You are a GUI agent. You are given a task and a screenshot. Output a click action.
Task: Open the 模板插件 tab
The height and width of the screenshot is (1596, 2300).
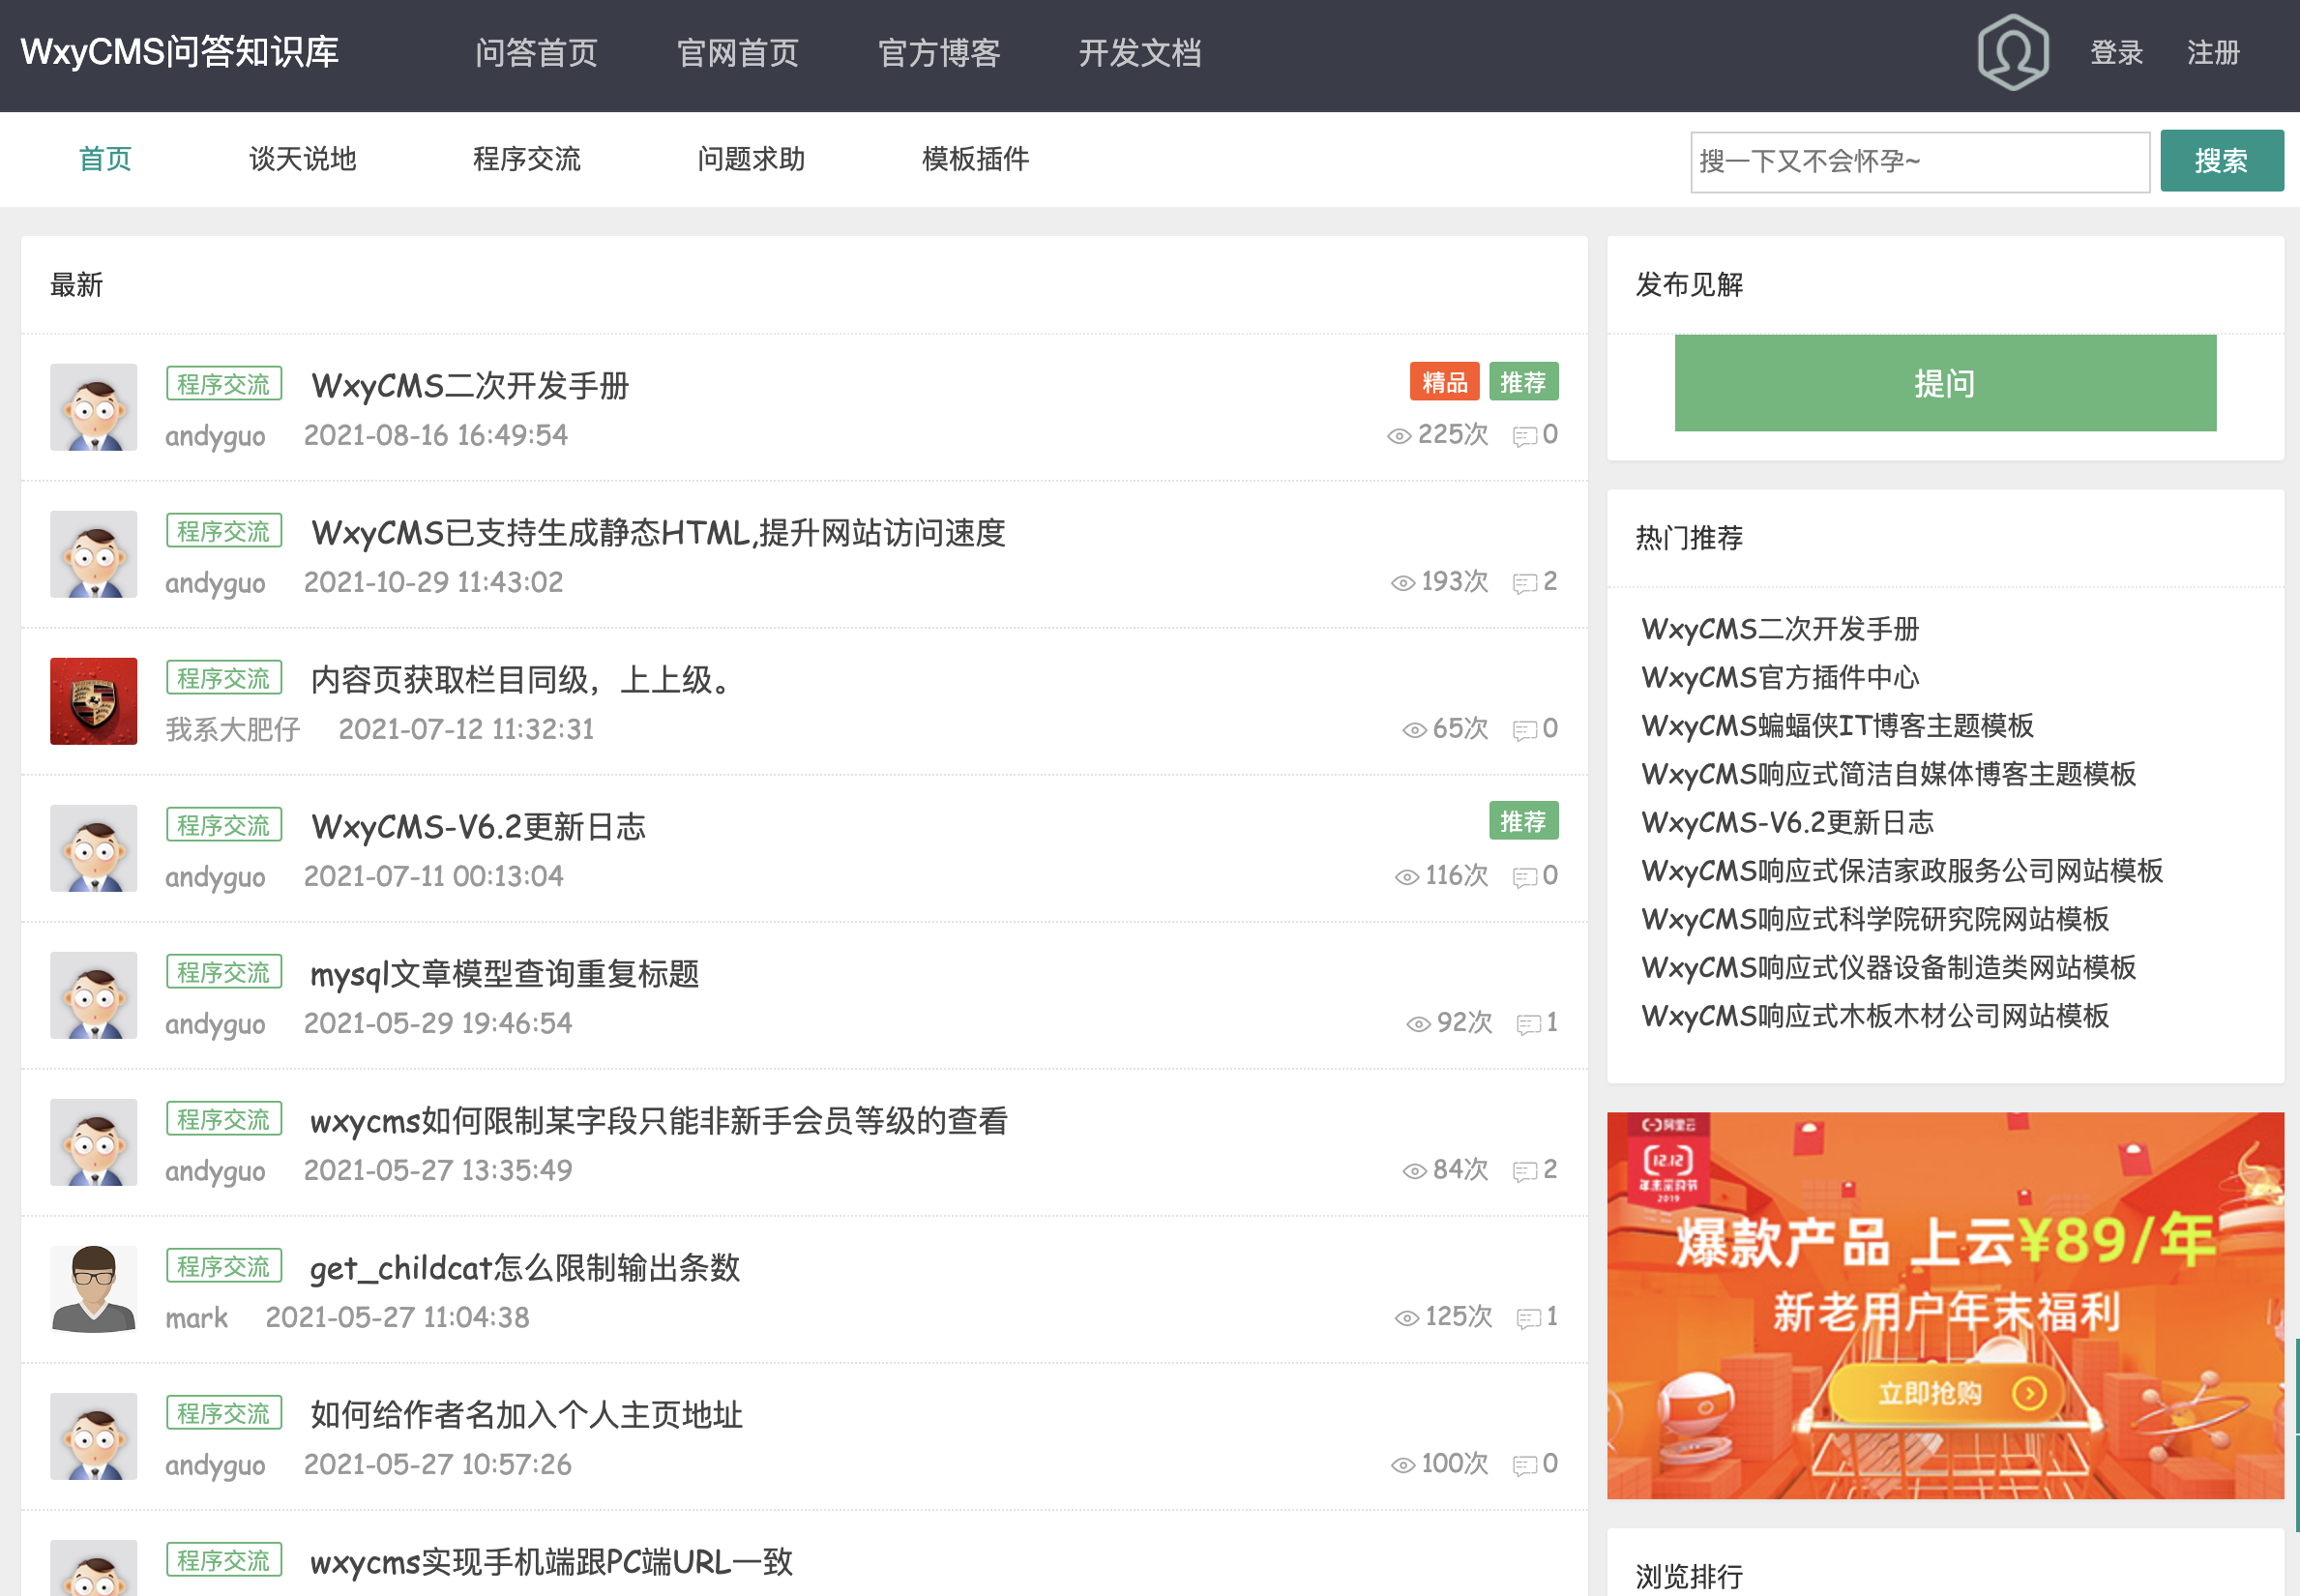point(975,158)
